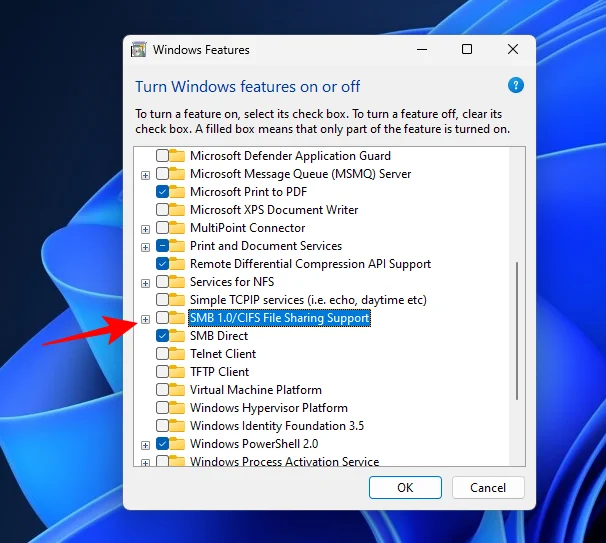The image size is (606, 543).
Task: Click the blue help question mark icon
Action: pos(516,85)
